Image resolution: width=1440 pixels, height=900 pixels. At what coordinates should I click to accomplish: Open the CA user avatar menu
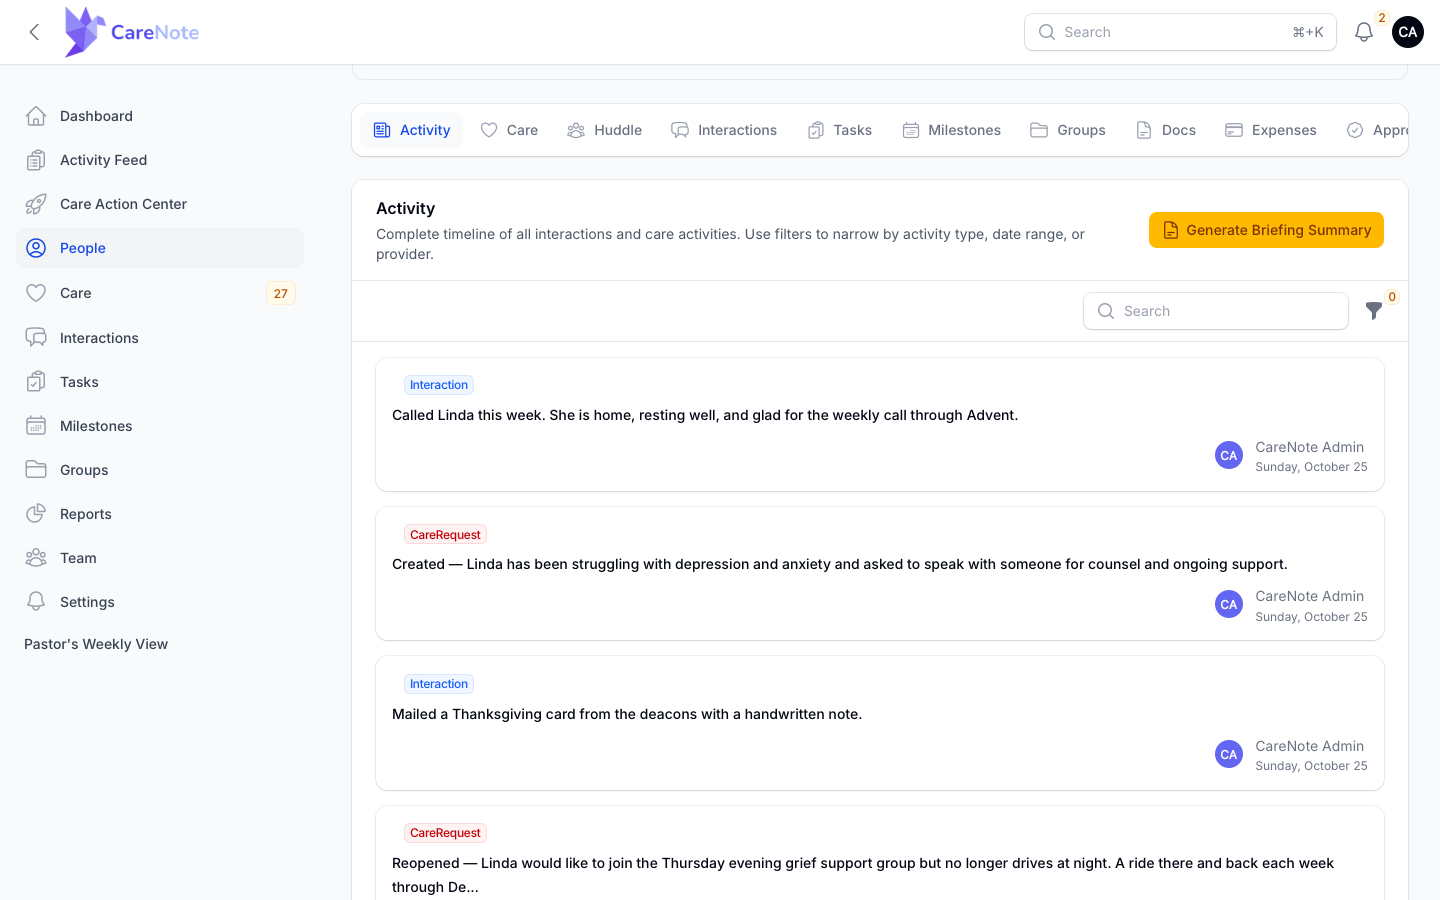click(1407, 32)
